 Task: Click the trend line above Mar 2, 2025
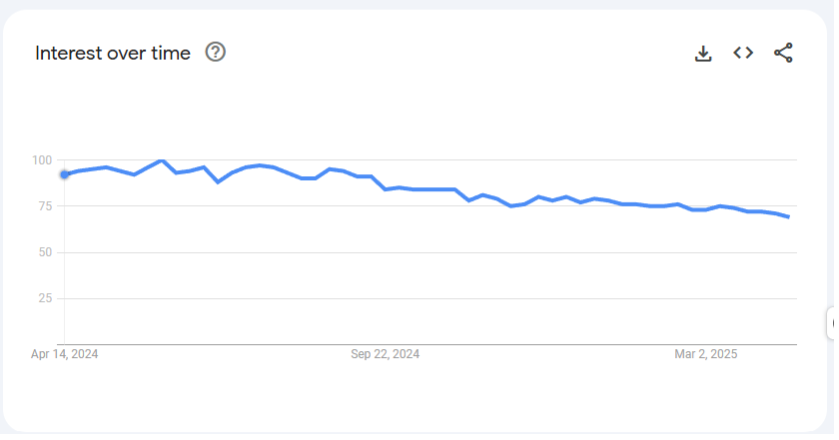point(706,209)
